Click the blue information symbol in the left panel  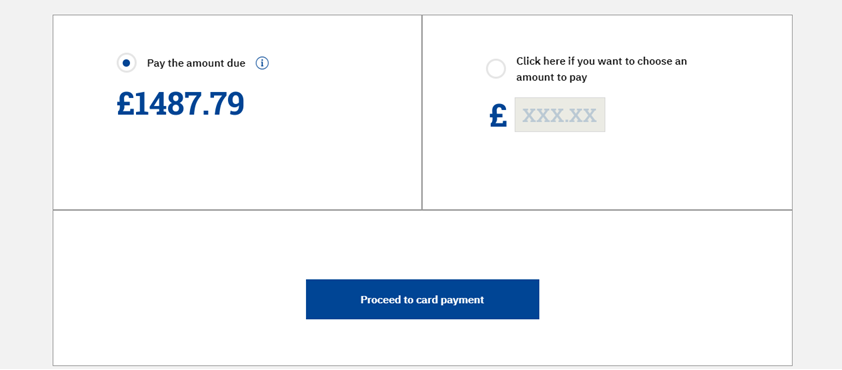pyautogui.click(x=262, y=63)
